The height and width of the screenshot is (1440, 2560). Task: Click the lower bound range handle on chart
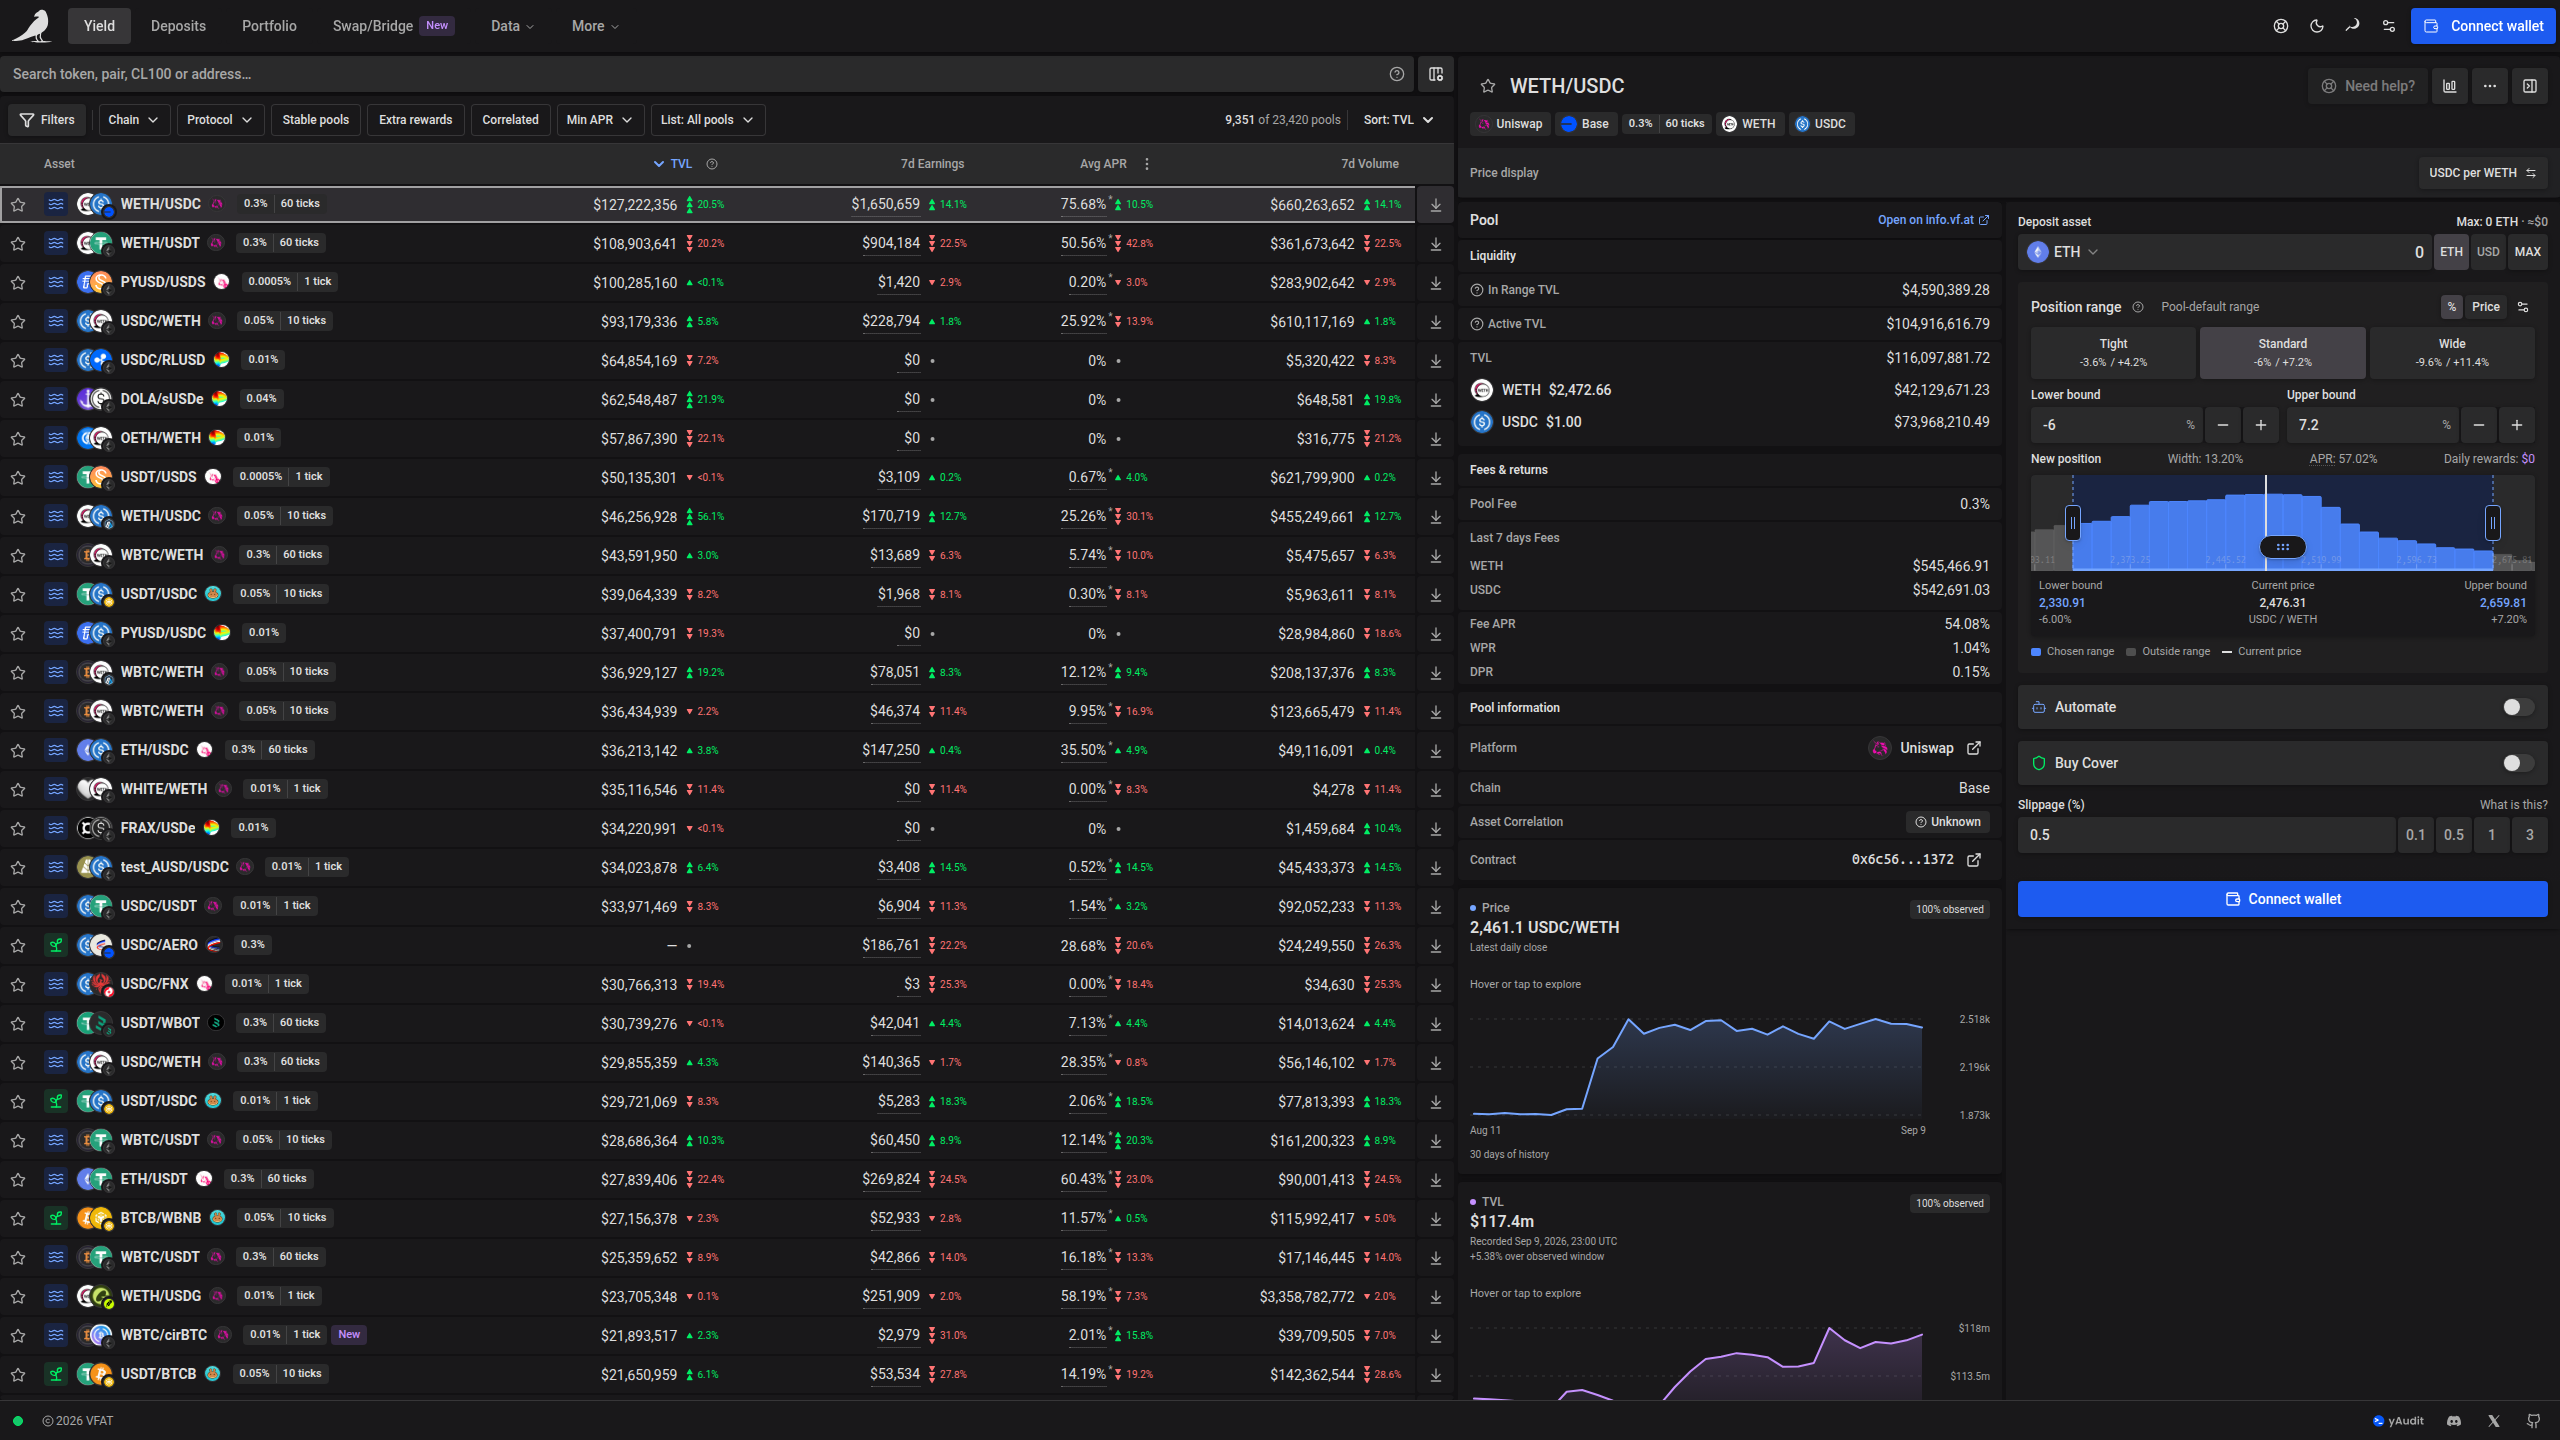(2073, 523)
